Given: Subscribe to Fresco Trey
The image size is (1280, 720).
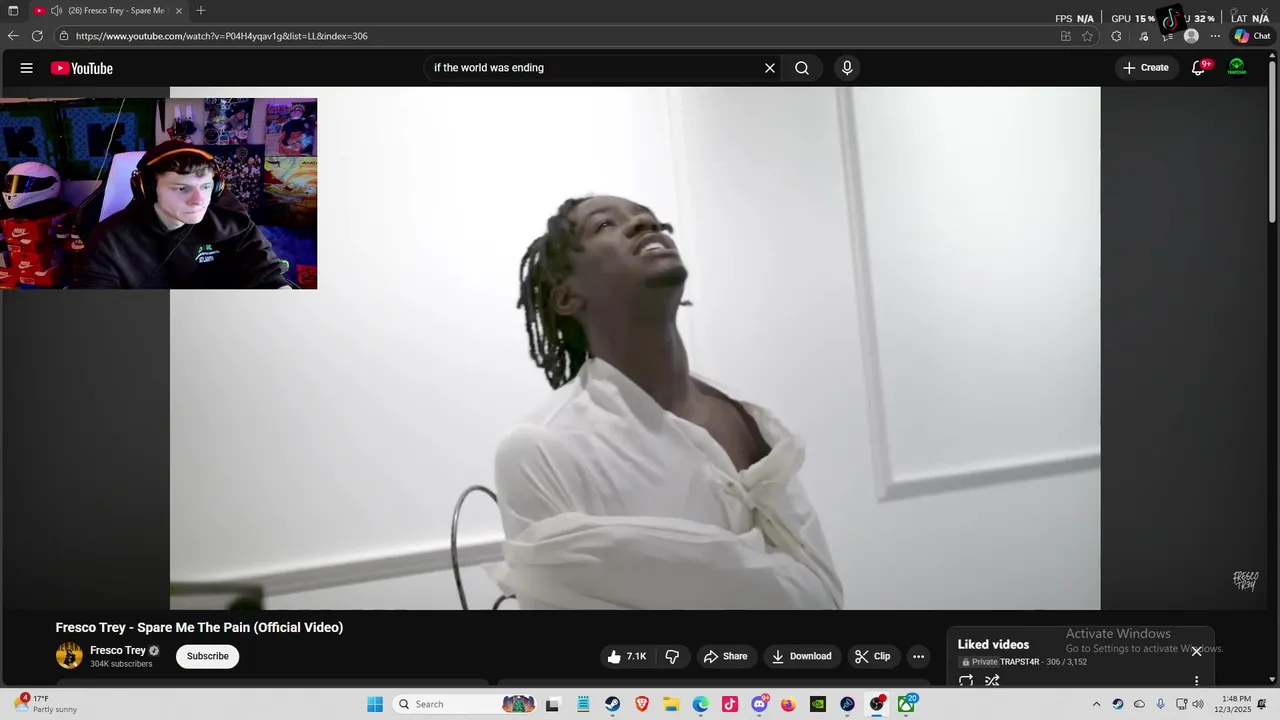Looking at the screenshot, I should click(208, 656).
